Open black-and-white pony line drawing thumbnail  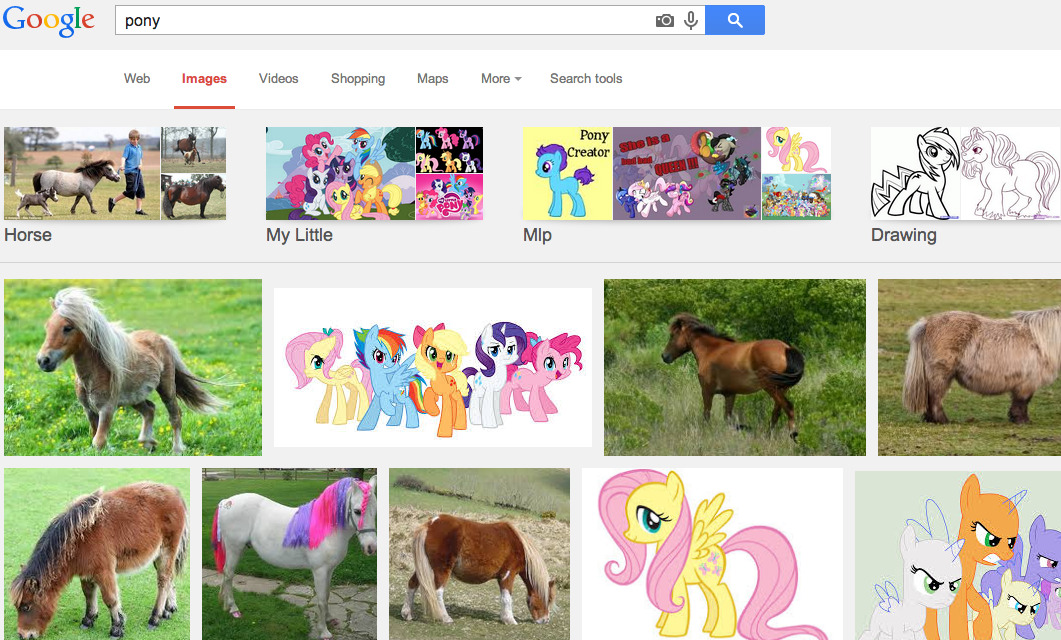click(916, 173)
